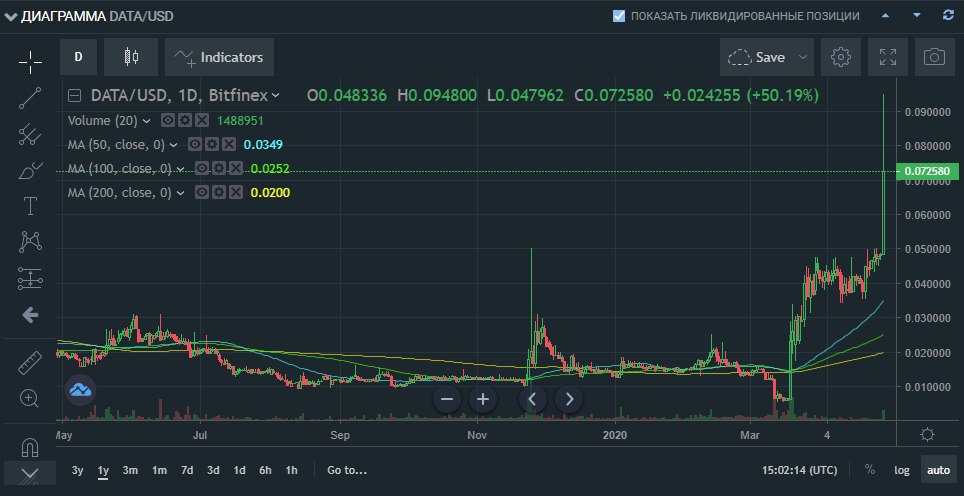The width and height of the screenshot is (964, 496).
Task: Set time range to 1m
Action: click(x=159, y=470)
